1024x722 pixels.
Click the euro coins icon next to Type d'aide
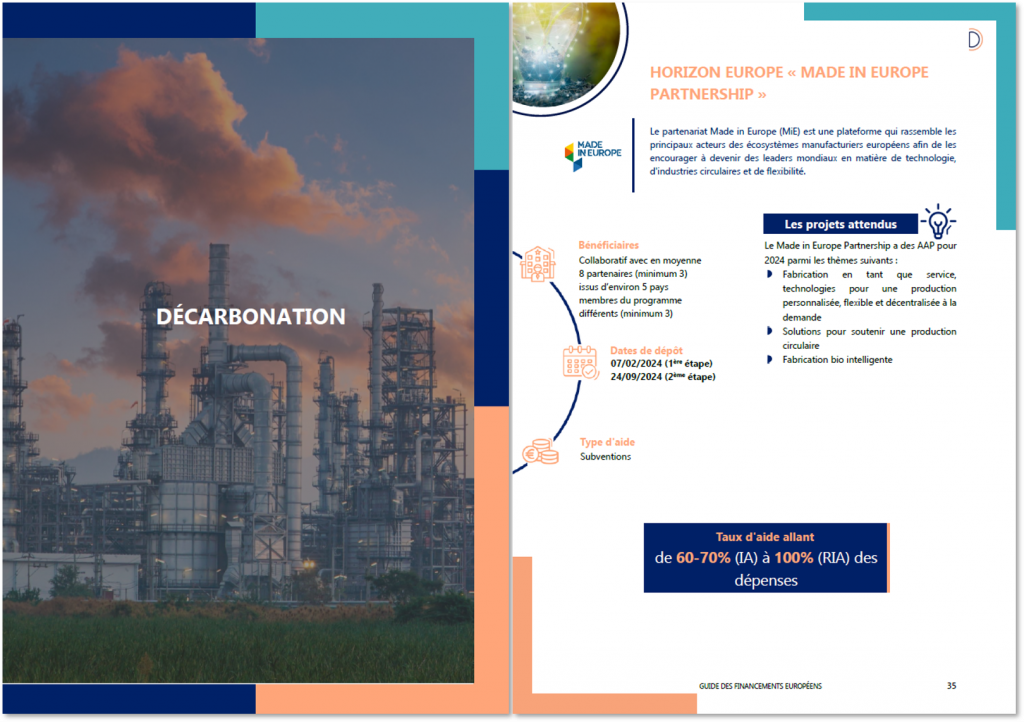click(540, 452)
